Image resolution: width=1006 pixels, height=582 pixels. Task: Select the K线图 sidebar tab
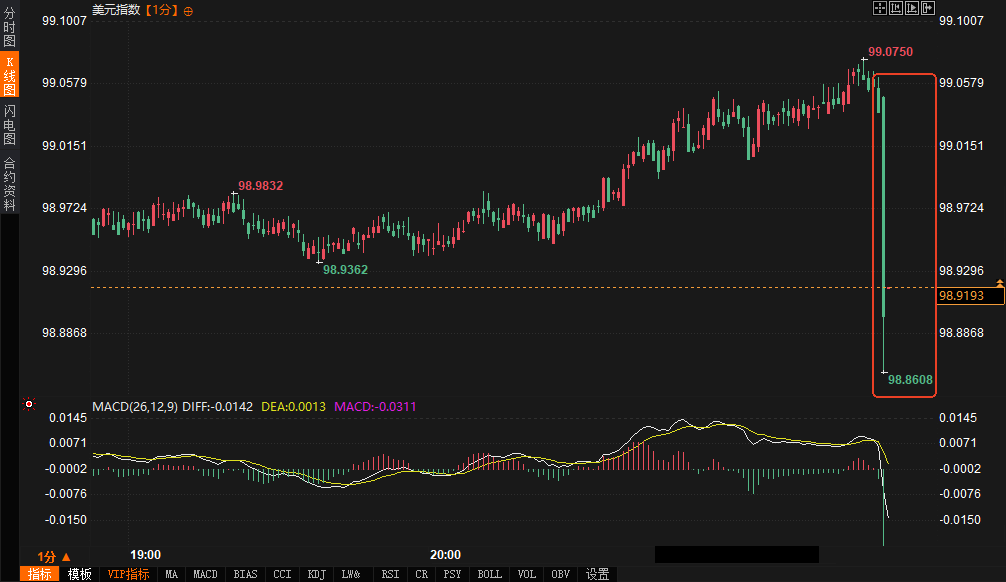[10, 75]
